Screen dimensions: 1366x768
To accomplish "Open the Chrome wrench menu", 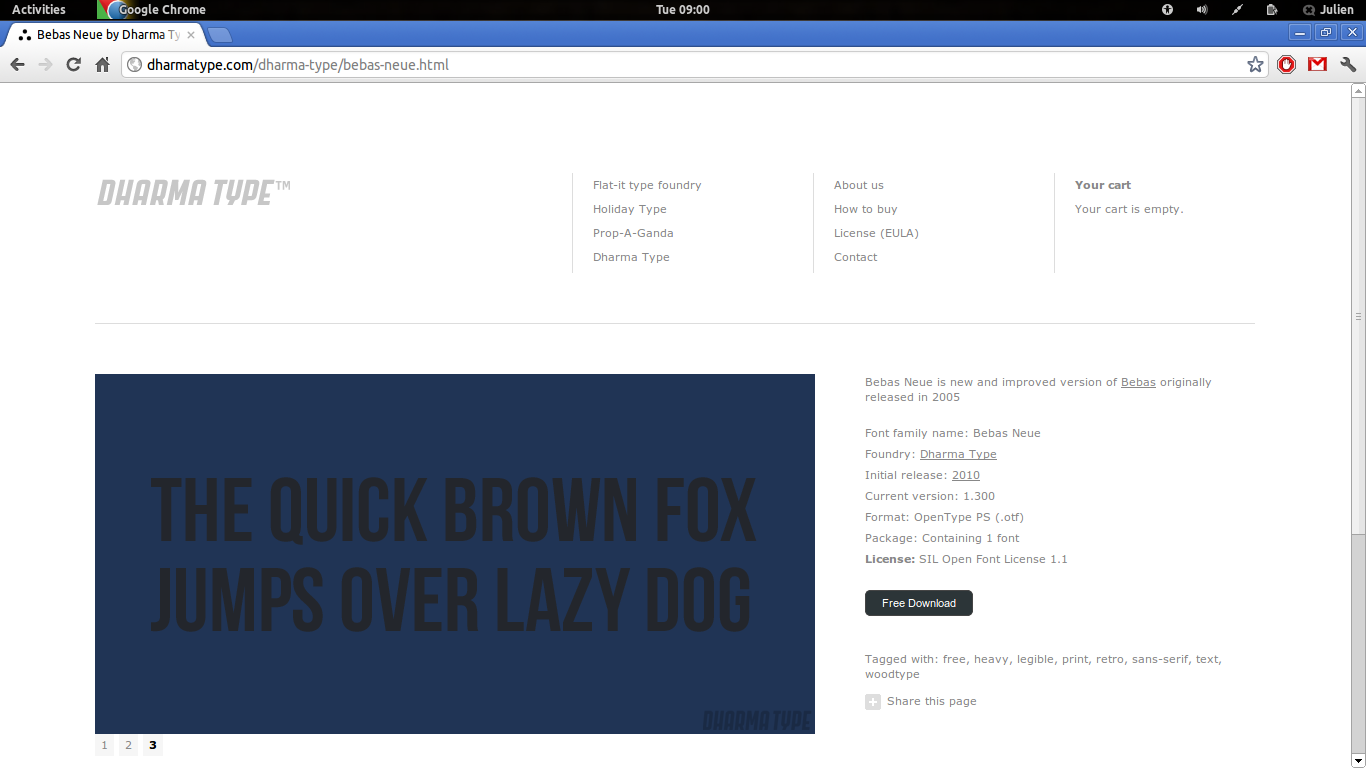I will tap(1348, 65).
